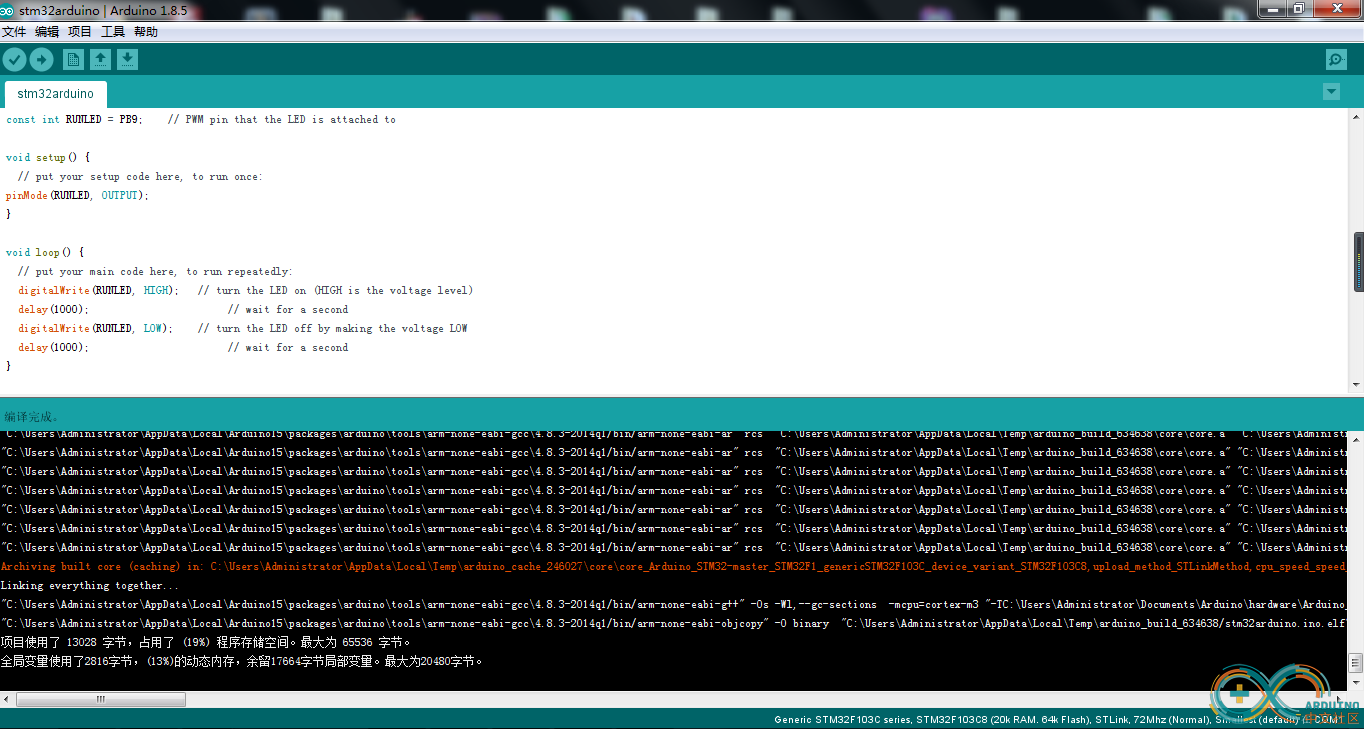Screen dimensions: 1364x729
Task: Click 'digitalWrite(RUNLED, LOW);' code line
Action: [95, 328]
